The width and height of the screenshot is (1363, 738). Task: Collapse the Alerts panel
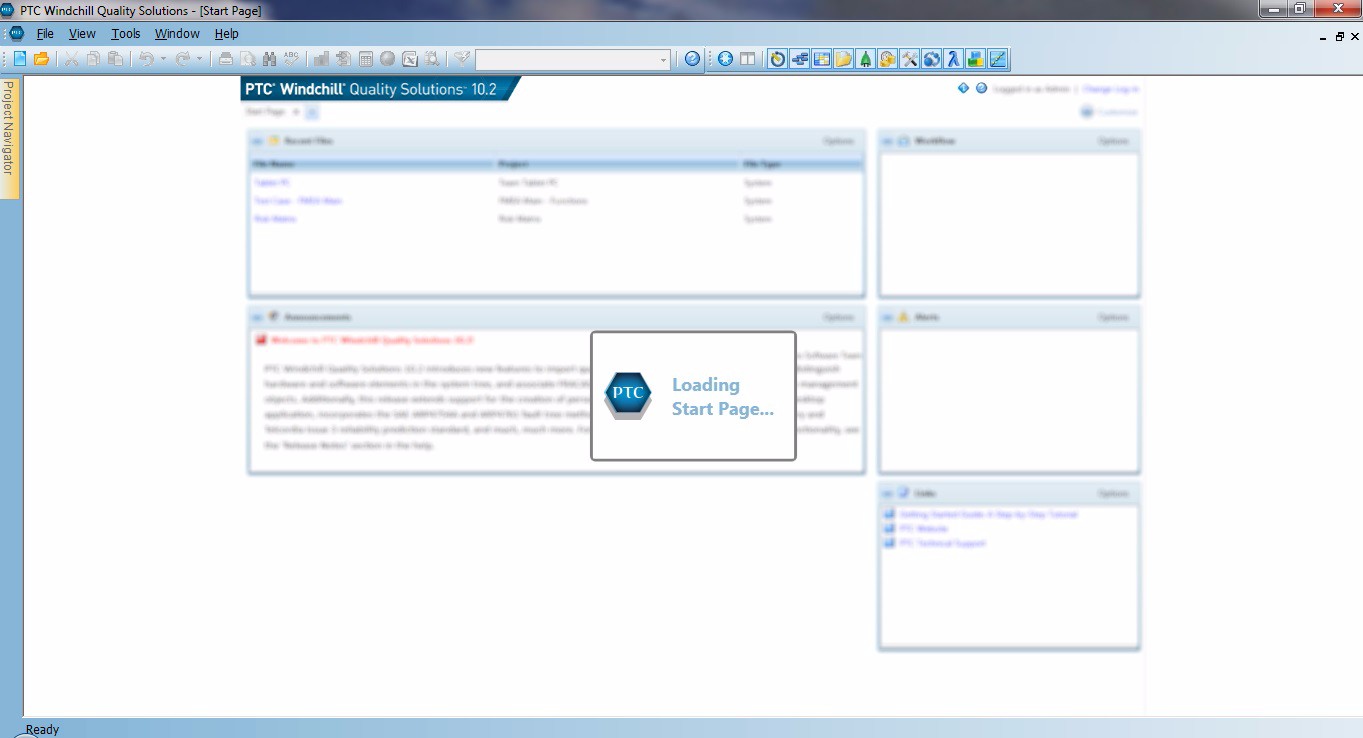coord(887,317)
